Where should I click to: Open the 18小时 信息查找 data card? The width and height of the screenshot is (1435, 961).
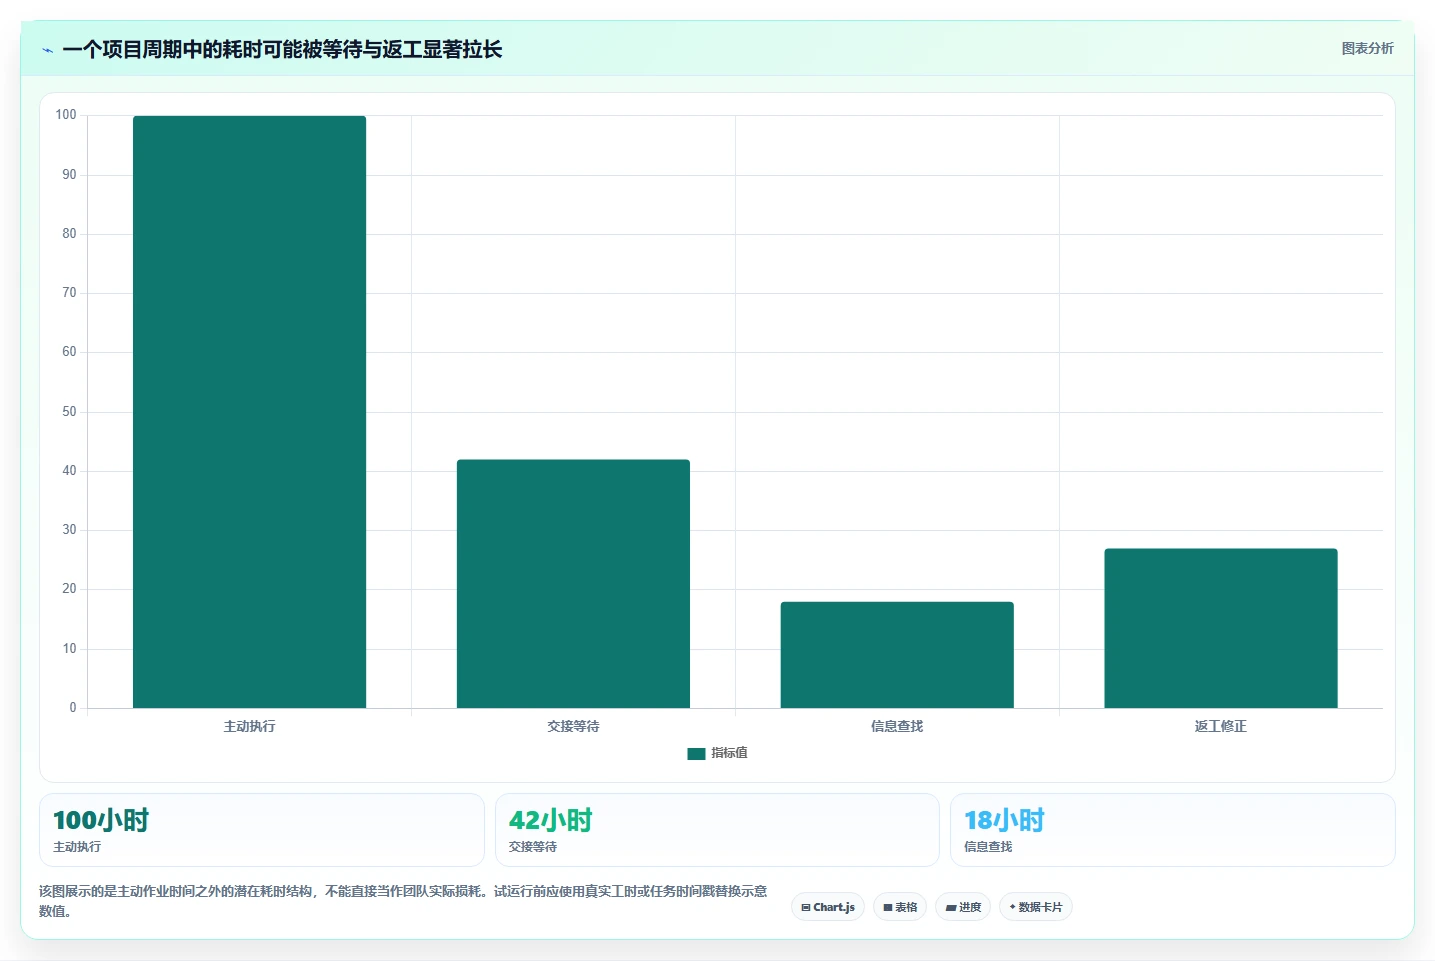[x=1173, y=830]
